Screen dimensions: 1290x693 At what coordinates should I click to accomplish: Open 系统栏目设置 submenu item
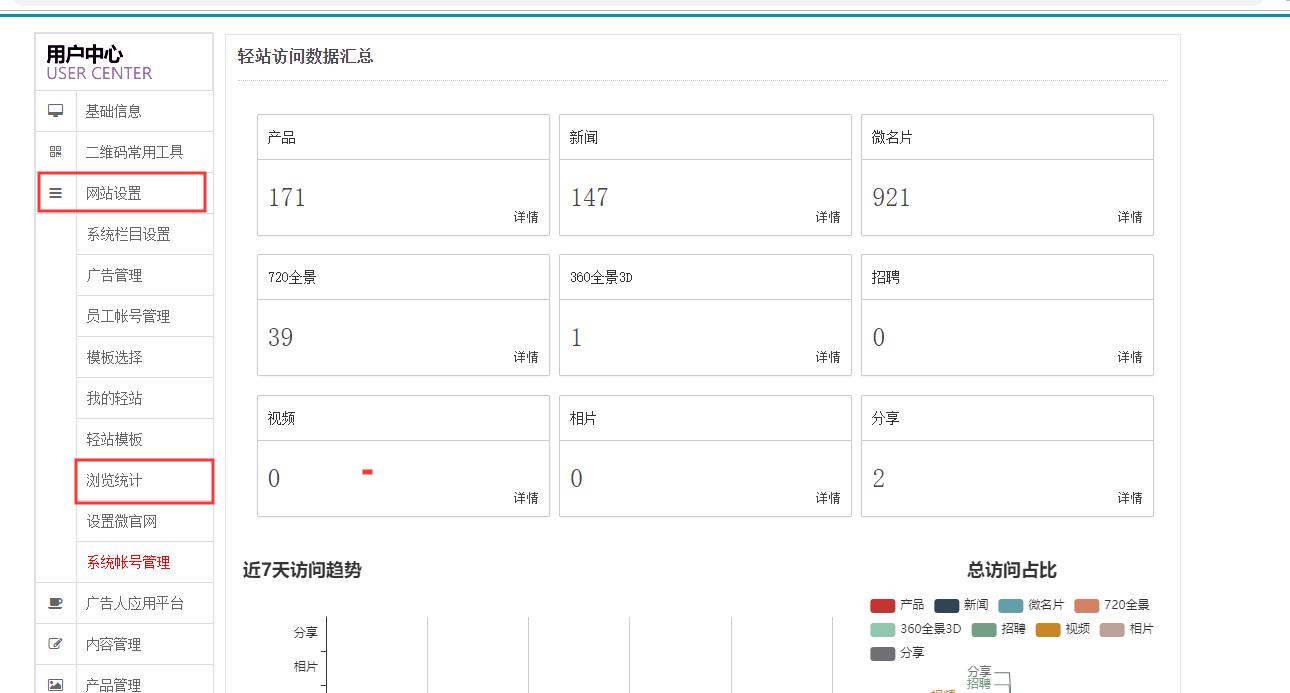pos(129,234)
